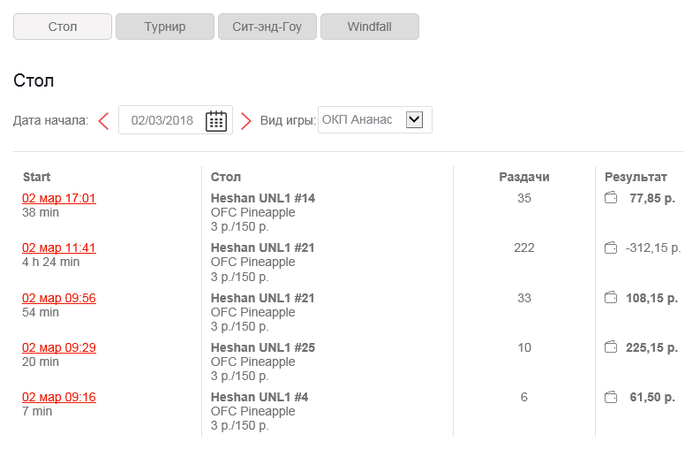Click wallet icon beside -312,15 р. result
This screenshot has width=700, height=457.
point(611,248)
